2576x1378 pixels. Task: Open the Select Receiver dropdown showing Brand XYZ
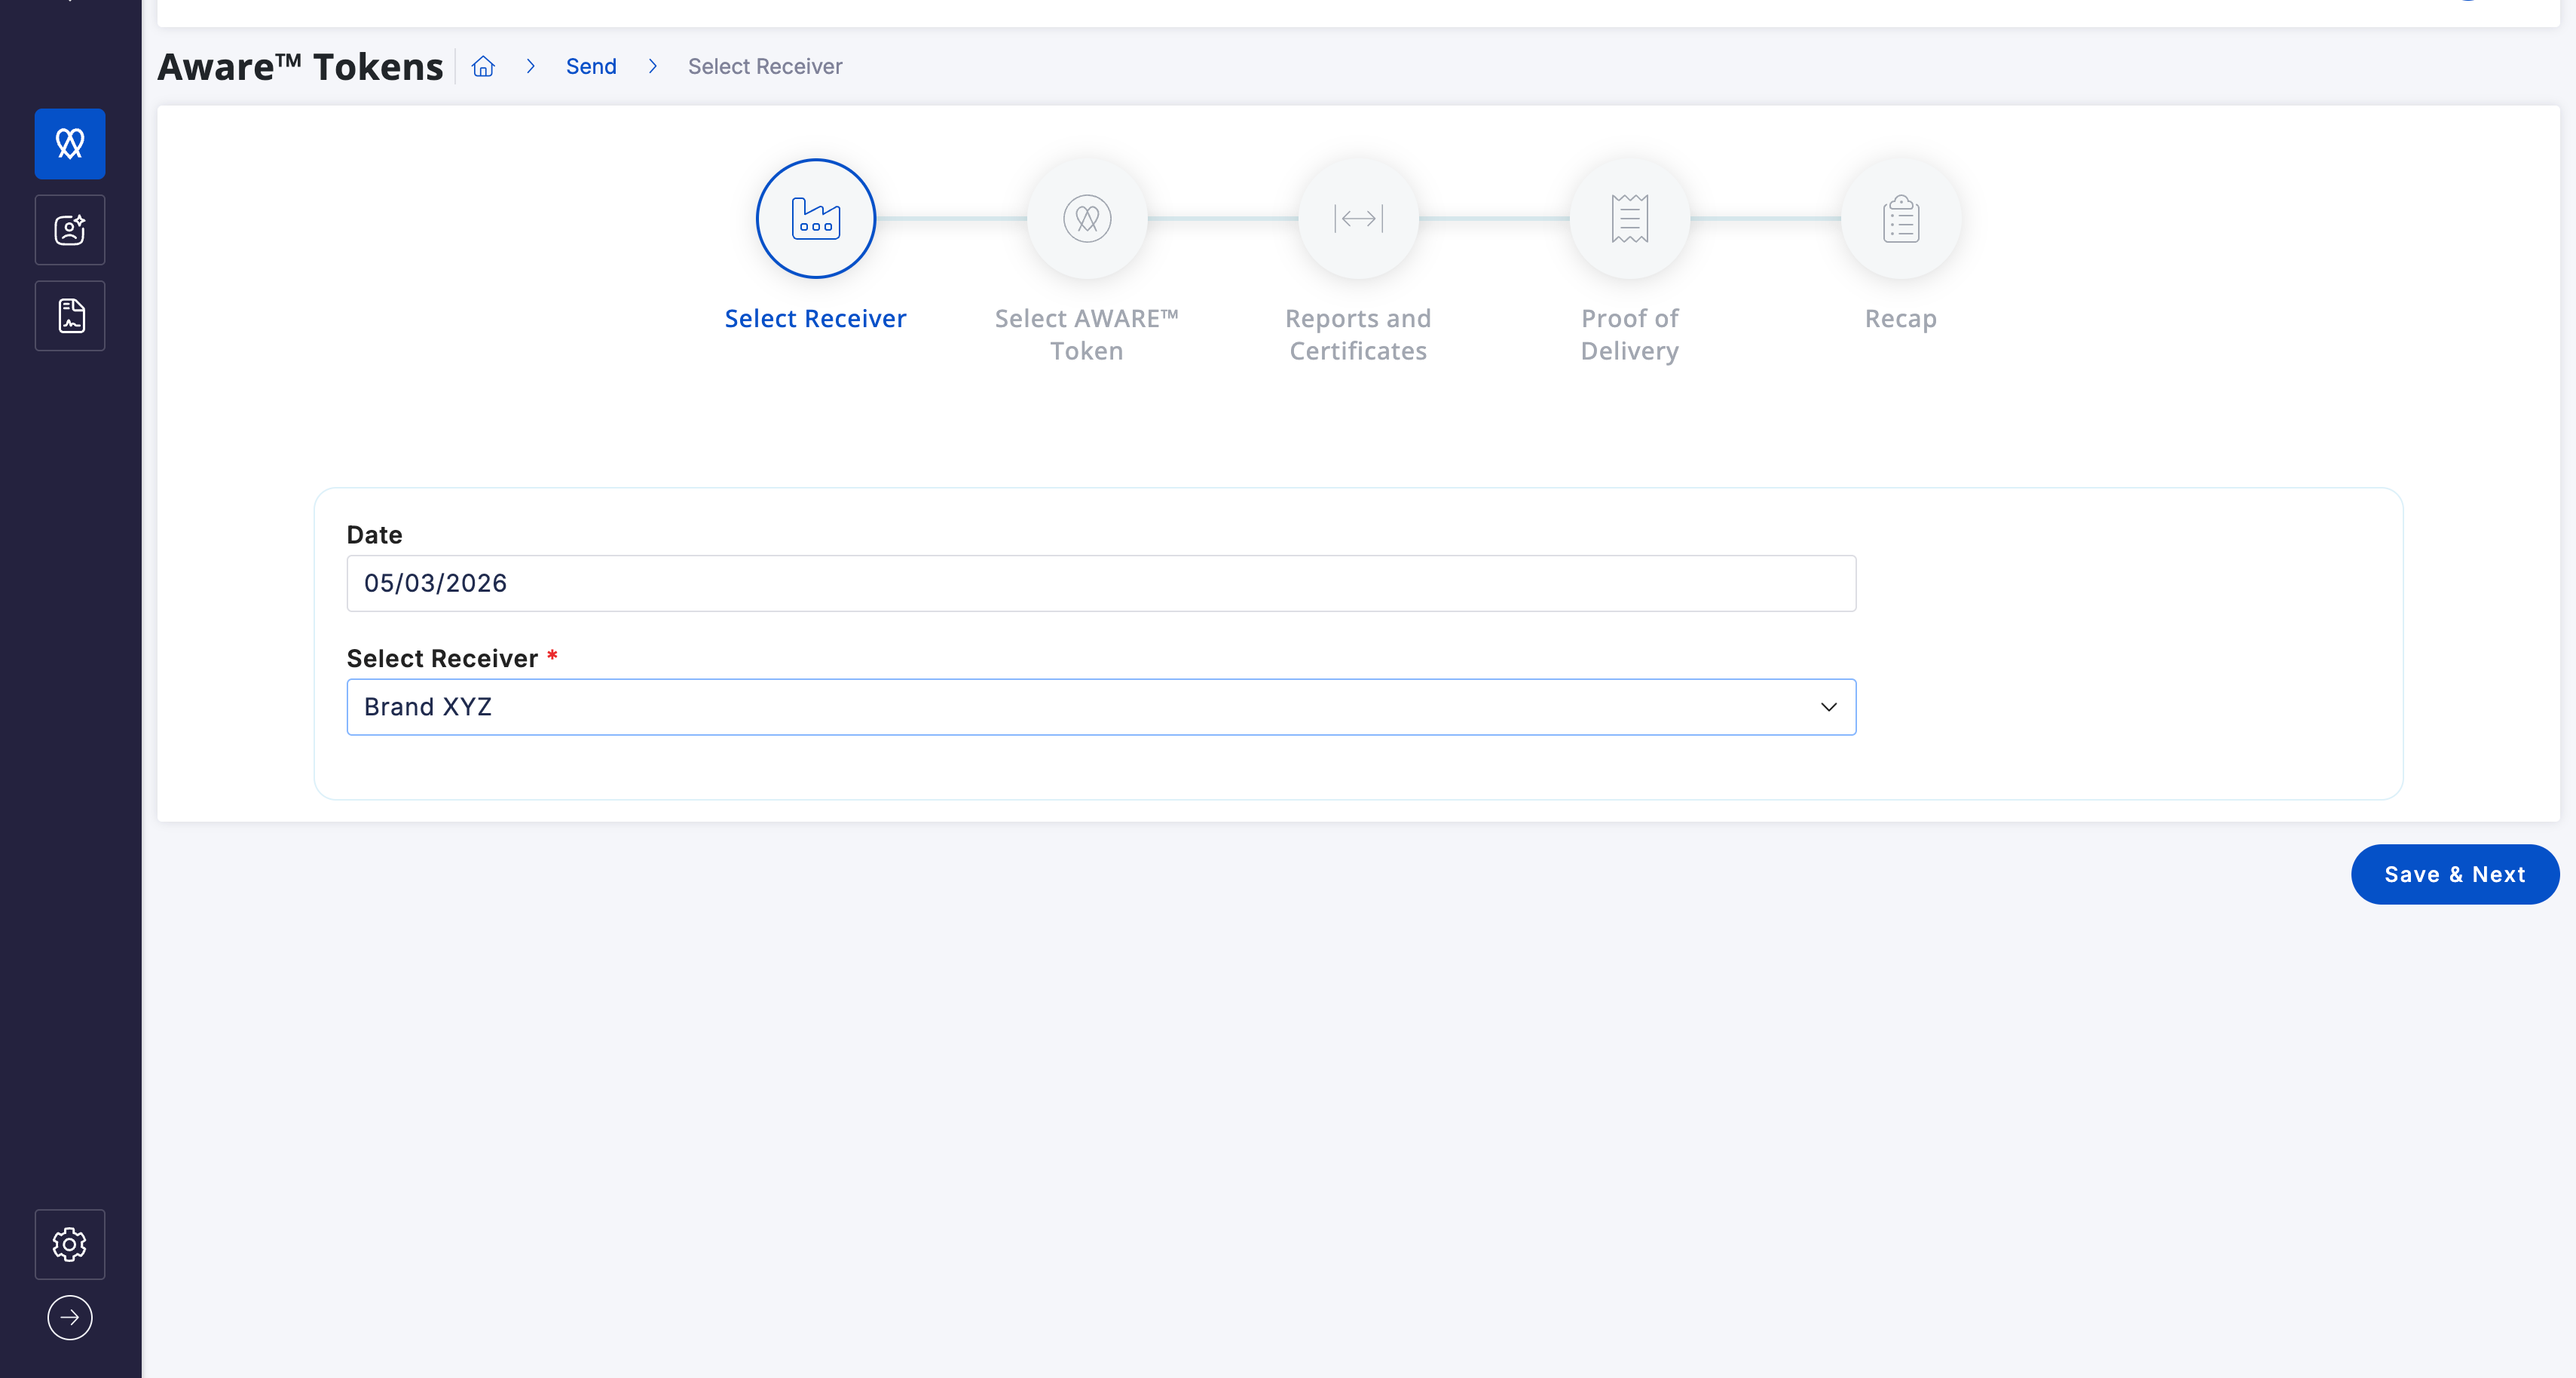click(1101, 707)
